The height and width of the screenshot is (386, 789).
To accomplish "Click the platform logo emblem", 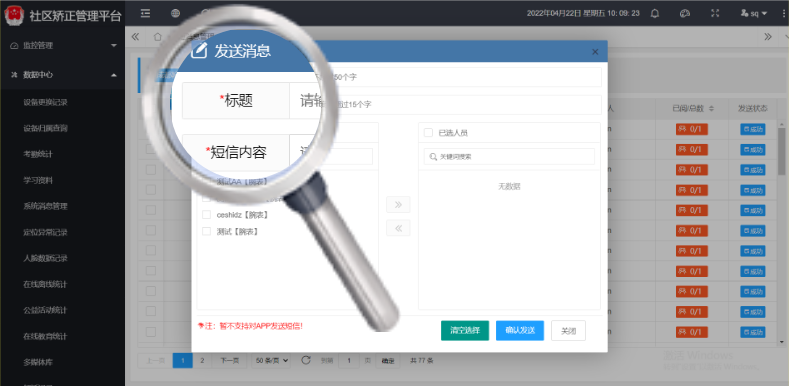I will (x=14, y=15).
